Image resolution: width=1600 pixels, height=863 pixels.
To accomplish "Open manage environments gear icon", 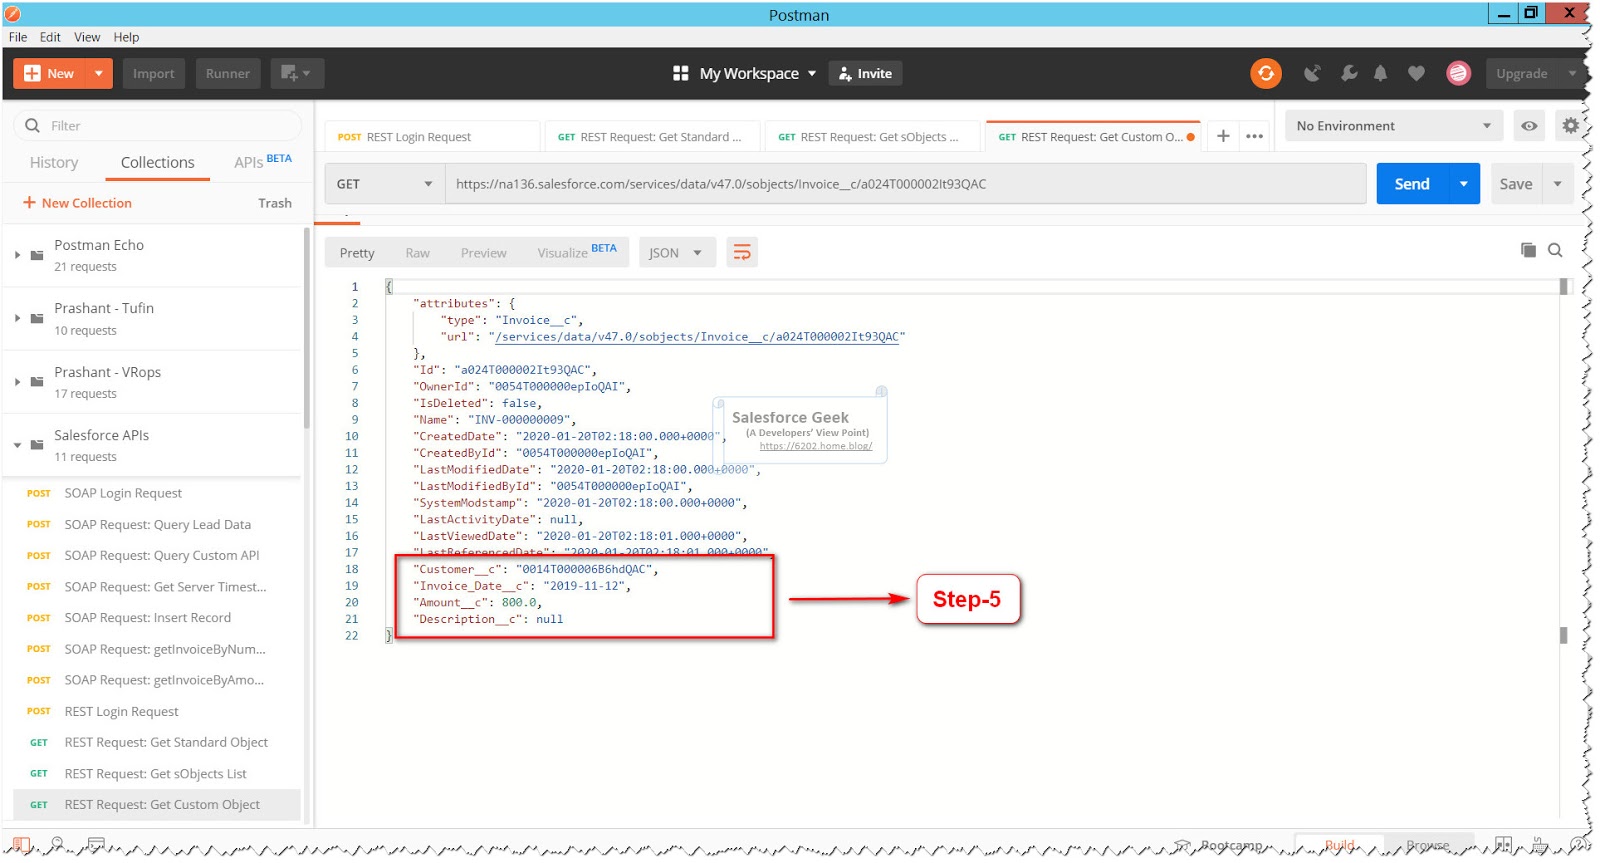I will 1570,126.
